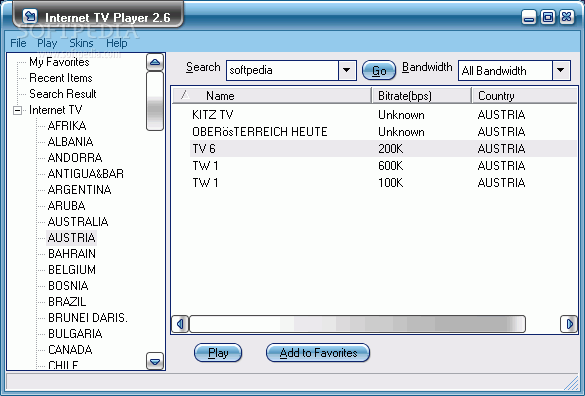Select BAHRAIN in the country tree

pyautogui.click(x=72, y=254)
